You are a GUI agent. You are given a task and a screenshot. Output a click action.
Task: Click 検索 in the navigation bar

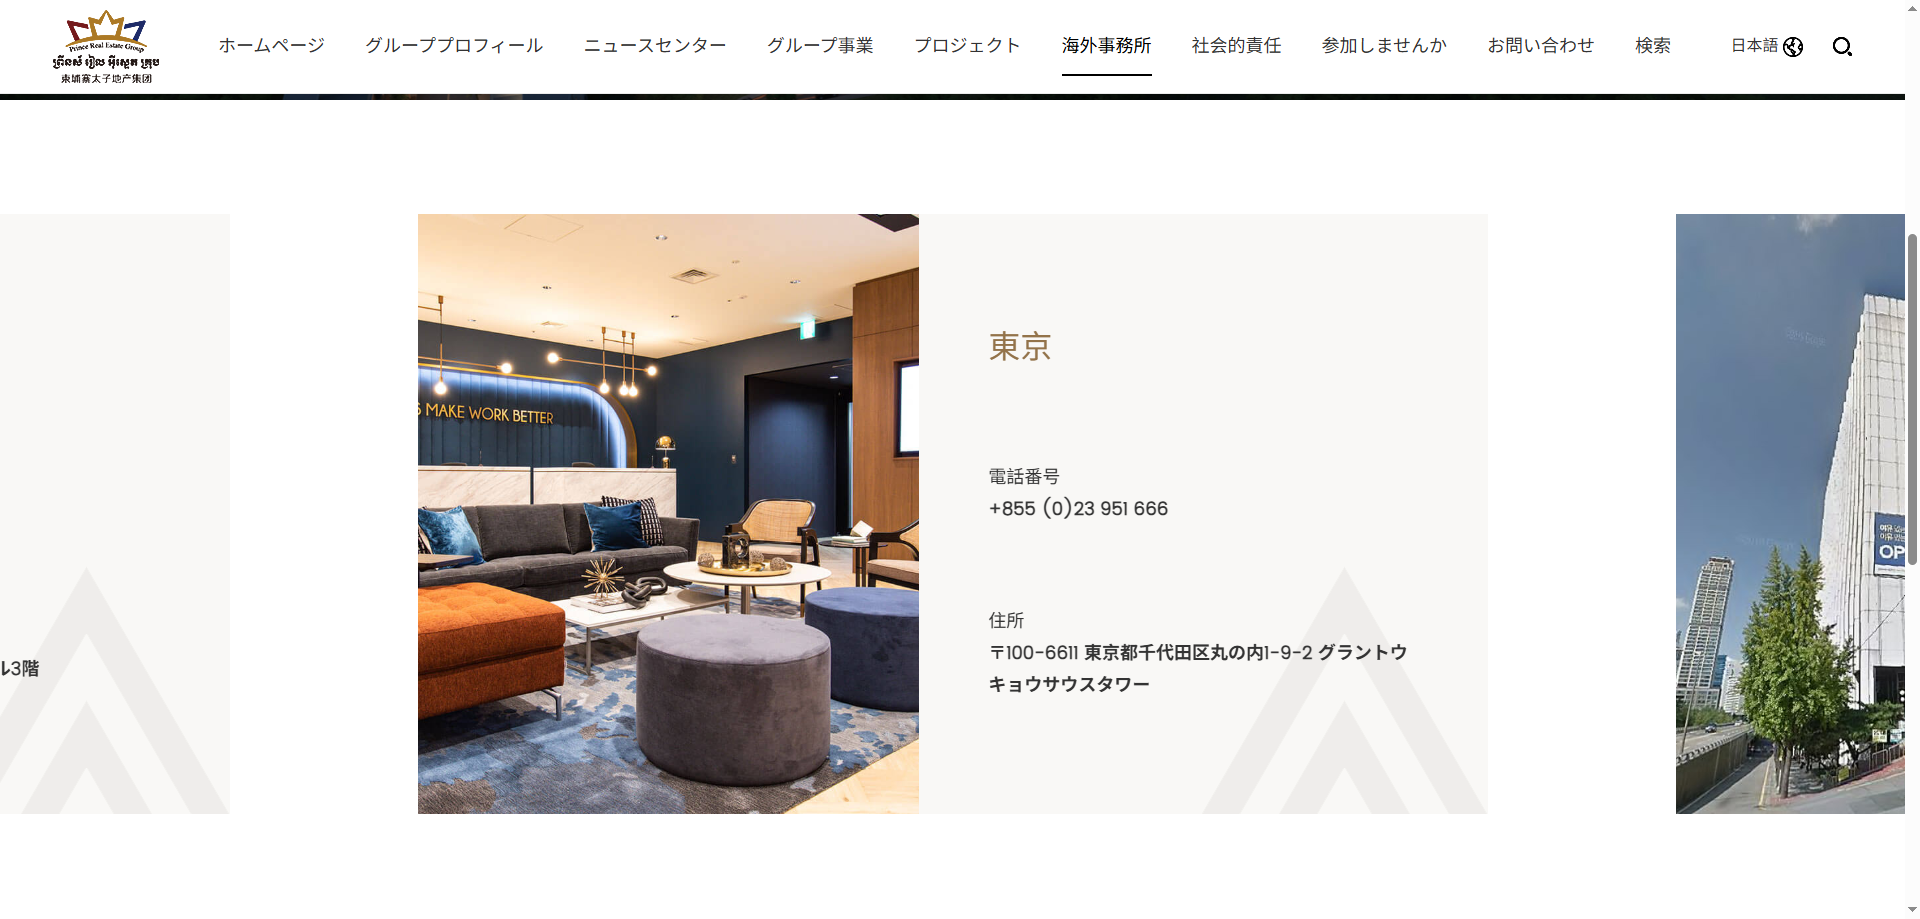(1653, 46)
